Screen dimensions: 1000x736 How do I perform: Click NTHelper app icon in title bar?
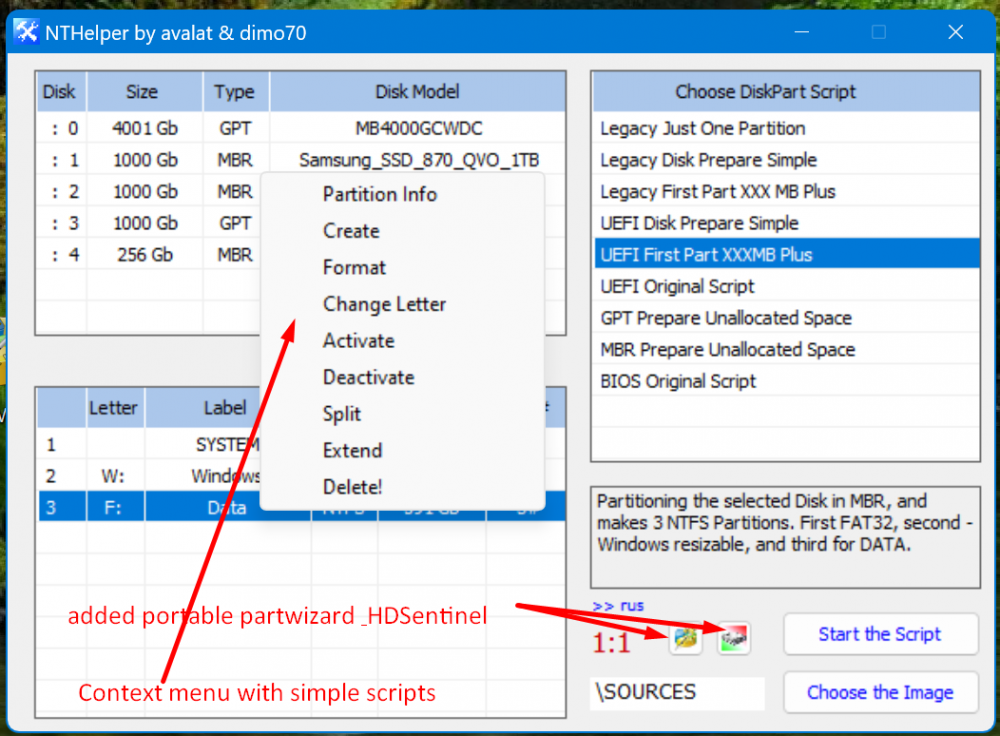pos(26,32)
